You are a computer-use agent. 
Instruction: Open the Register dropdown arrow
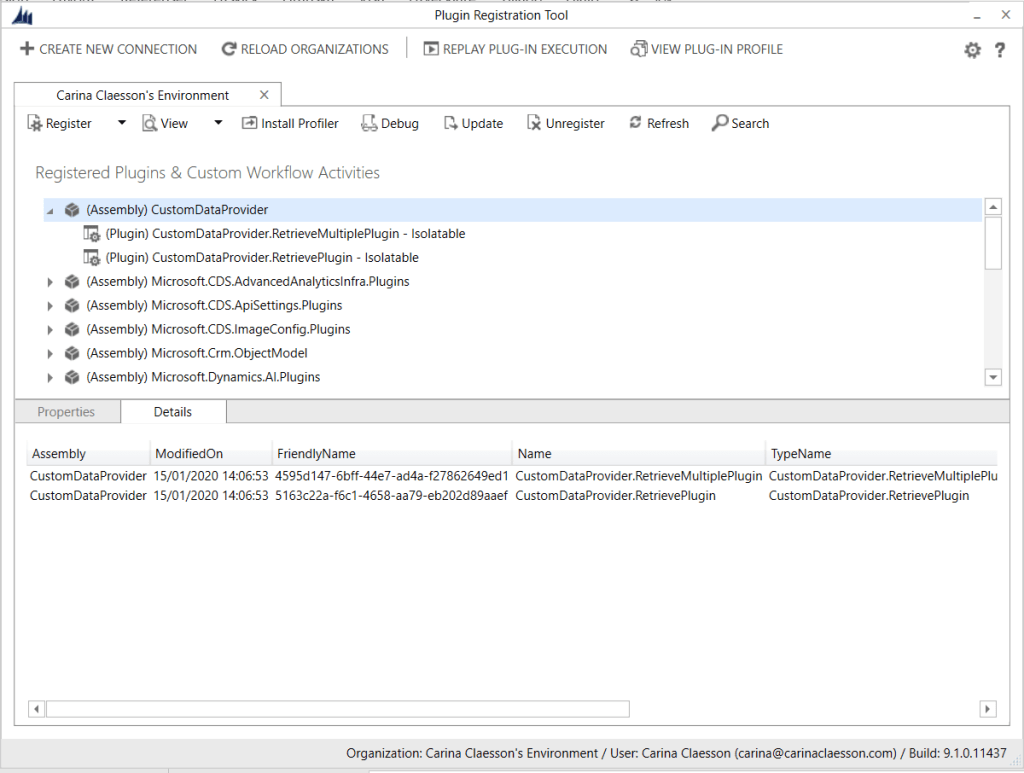(122, 123)
